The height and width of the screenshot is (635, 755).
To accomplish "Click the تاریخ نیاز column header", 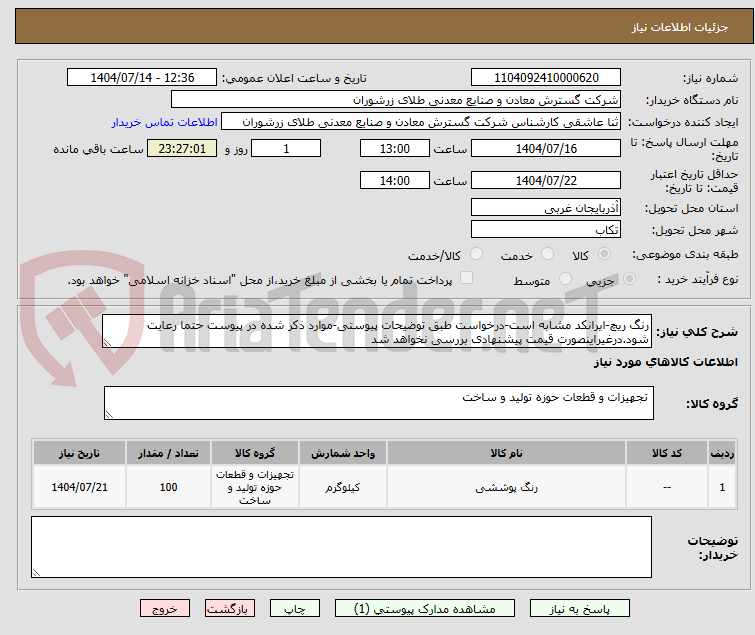I will coord(79,453).
